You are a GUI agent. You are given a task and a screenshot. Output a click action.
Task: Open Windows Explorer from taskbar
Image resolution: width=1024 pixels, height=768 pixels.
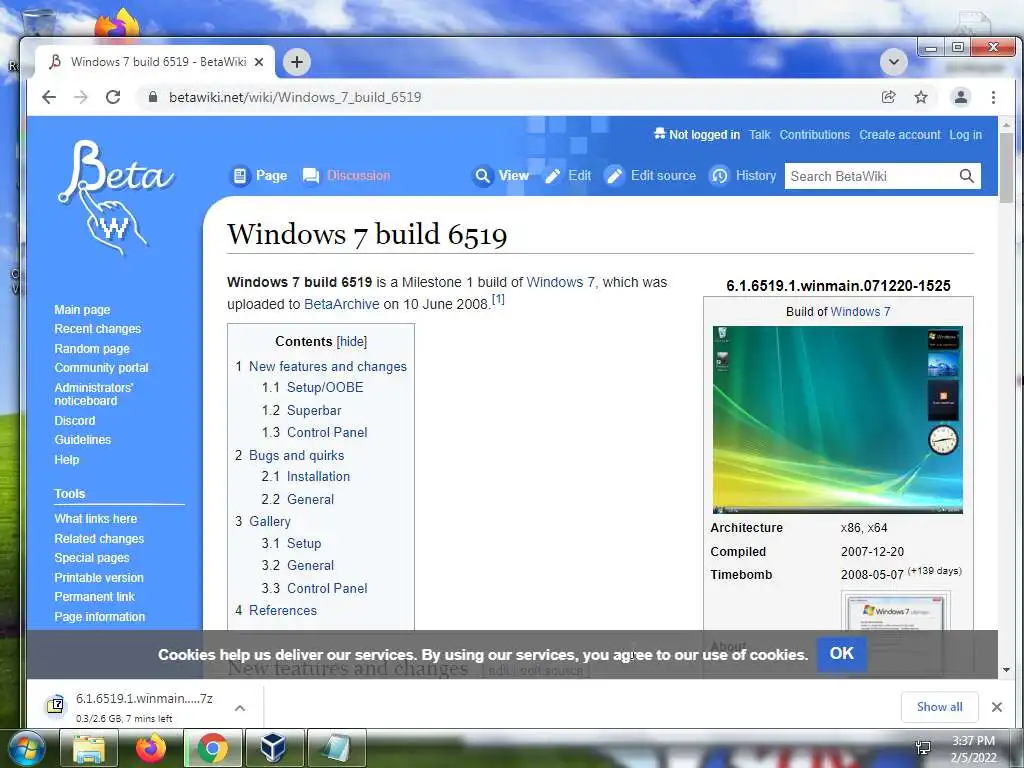click(89, 748)
